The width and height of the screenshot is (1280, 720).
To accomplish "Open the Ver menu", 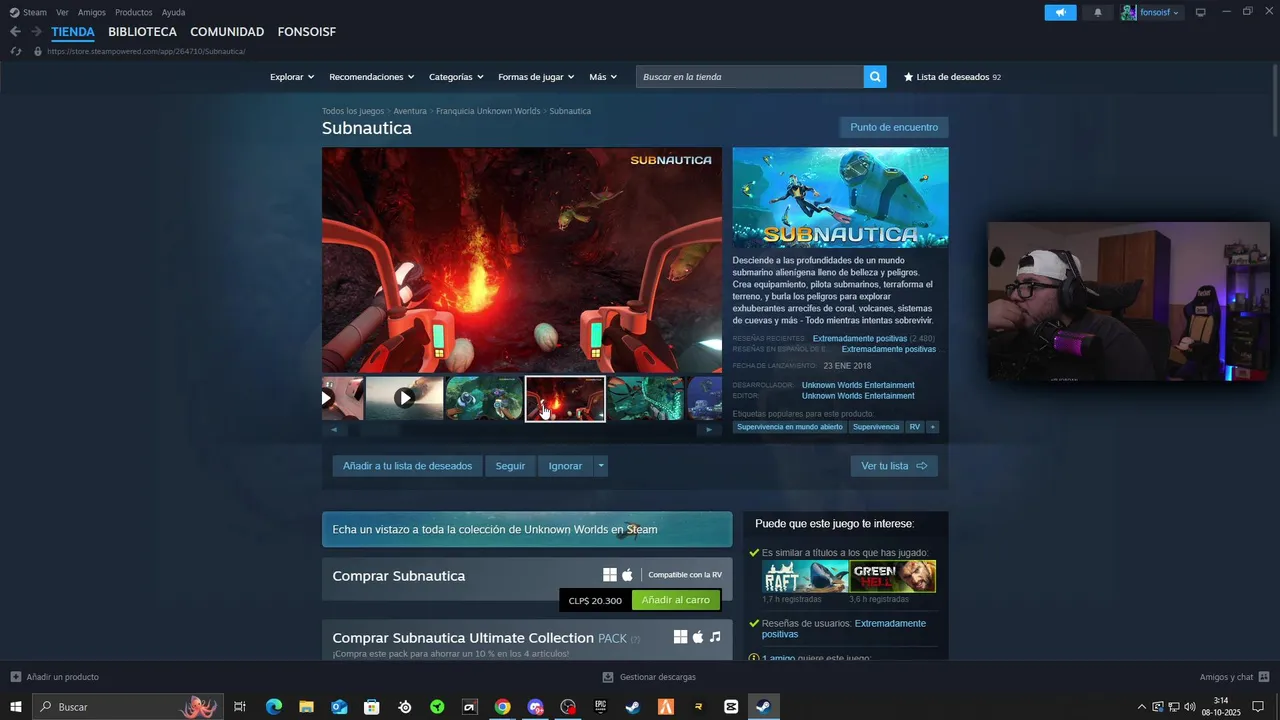I will click(62, 12).
